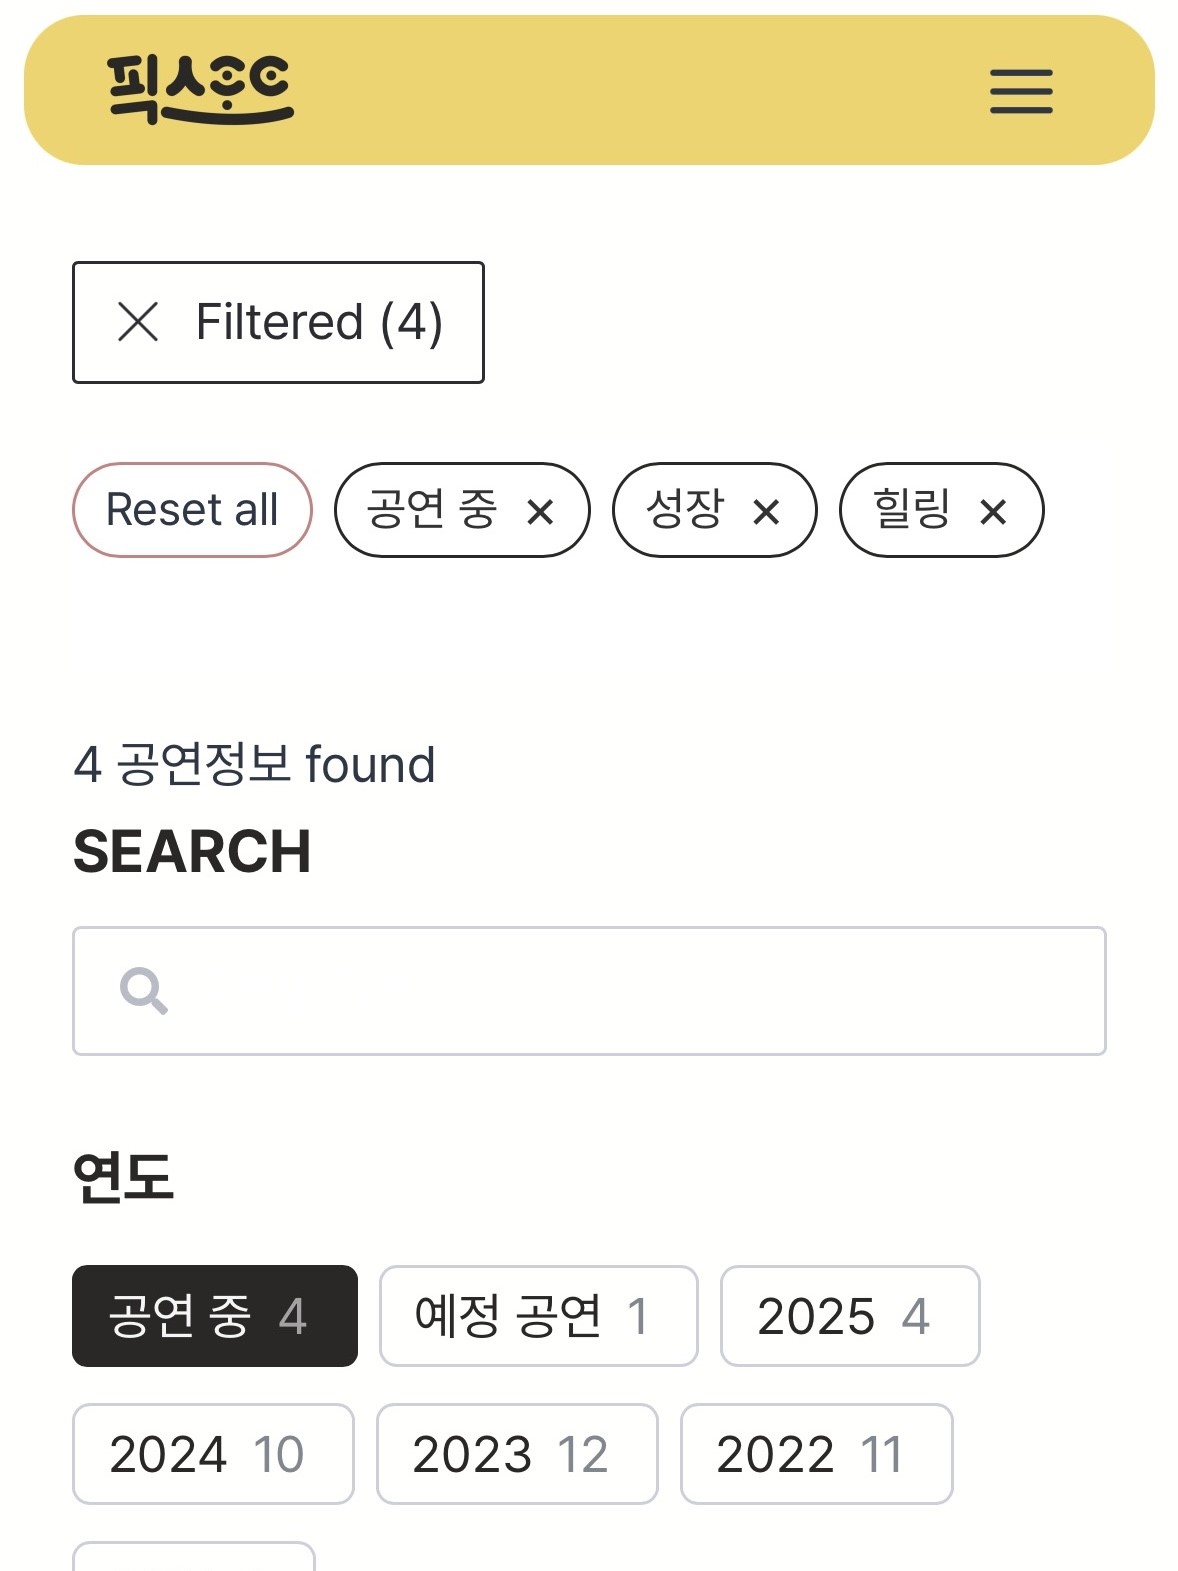
Task: Select the 2023 year filter
Action: [517, 1453]
